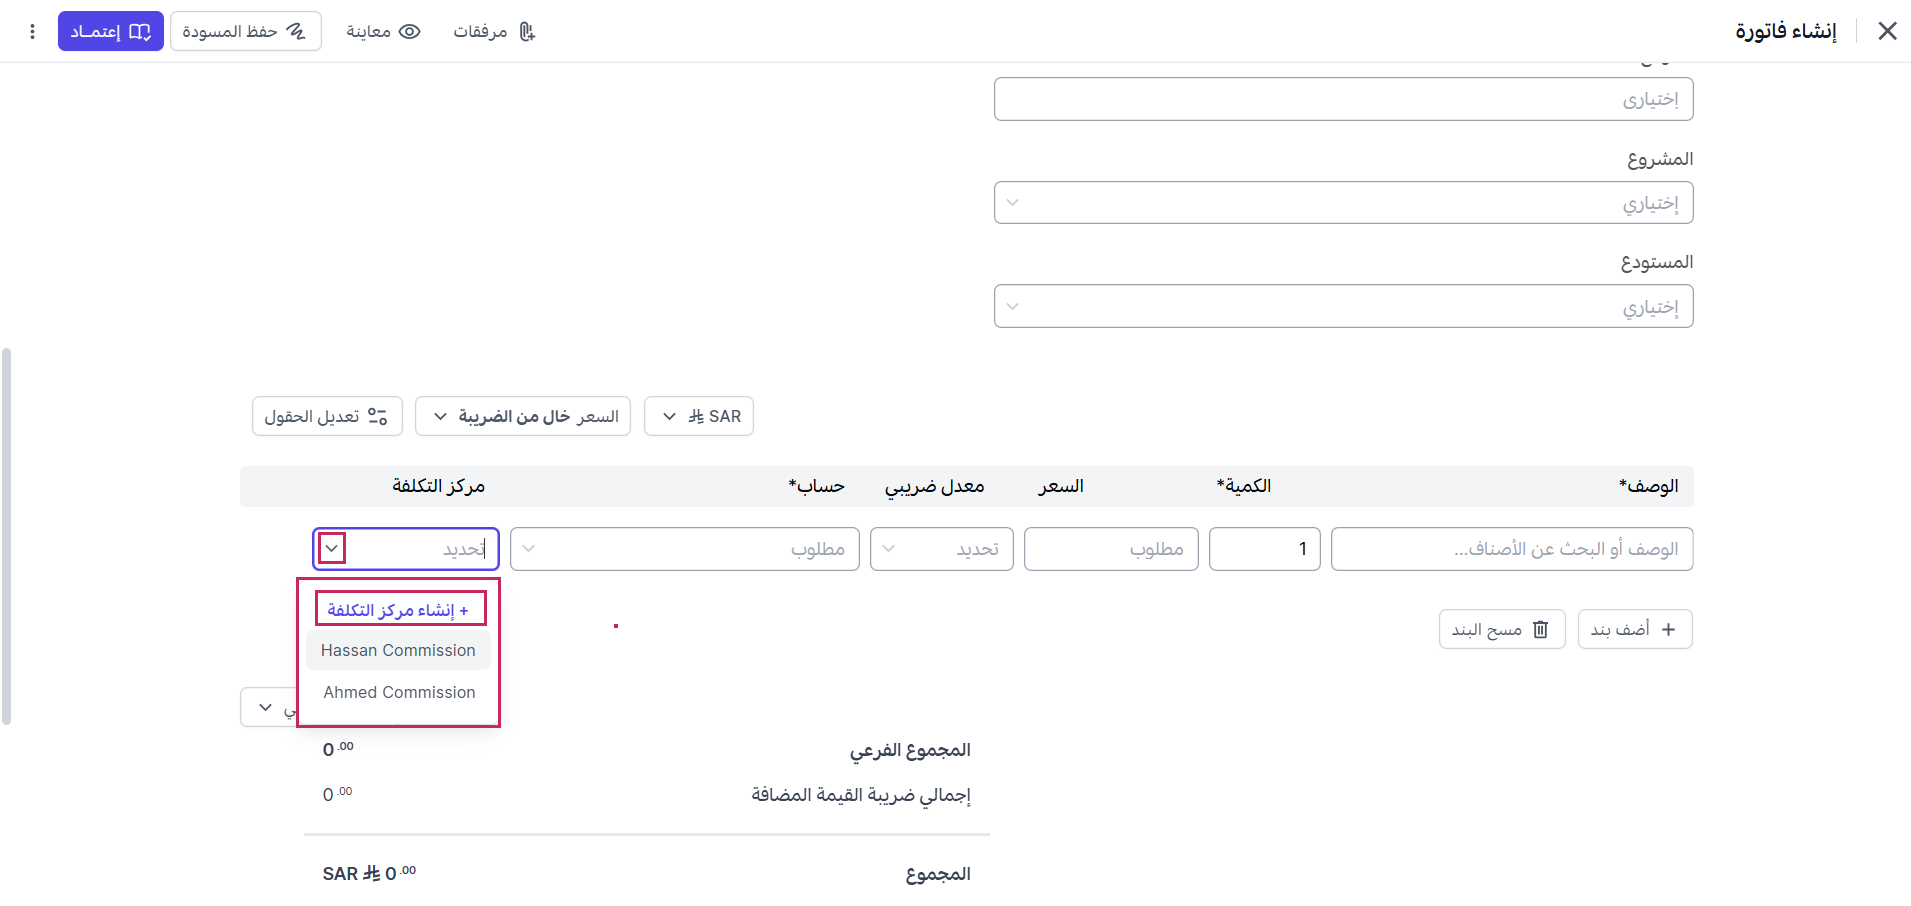Click the paperclip attachments icon
The width and height of the screenshot is (1911, 906).
coord(527,32)
